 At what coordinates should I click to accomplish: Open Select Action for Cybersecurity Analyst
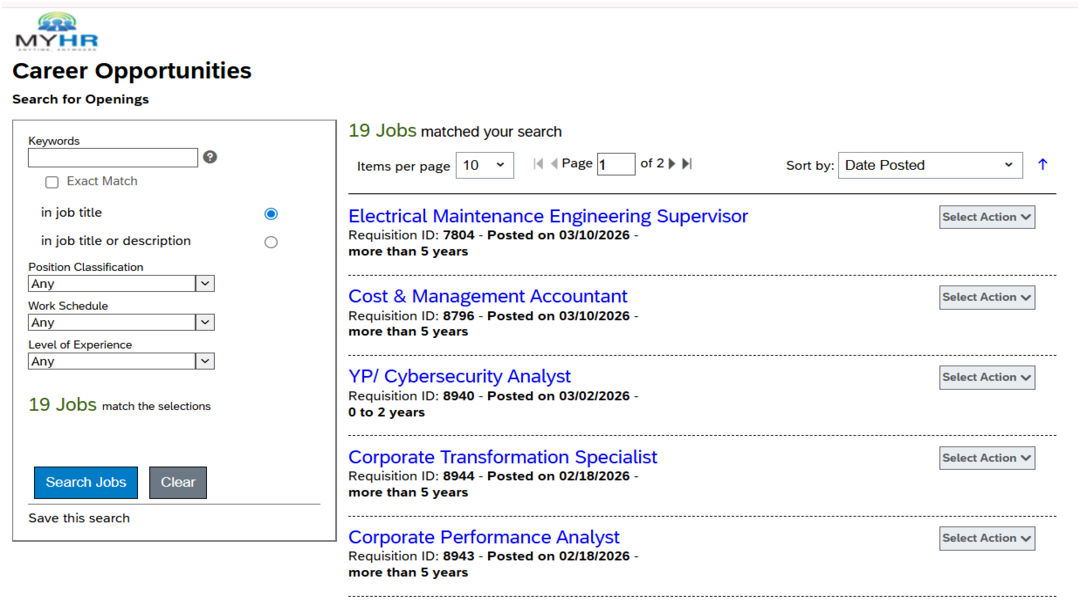(x=986, y=378)
